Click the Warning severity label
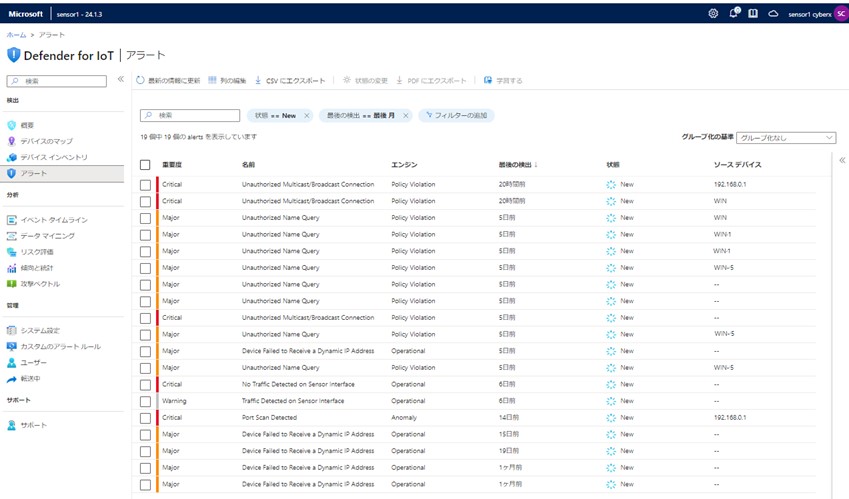 tap(174, 401)
